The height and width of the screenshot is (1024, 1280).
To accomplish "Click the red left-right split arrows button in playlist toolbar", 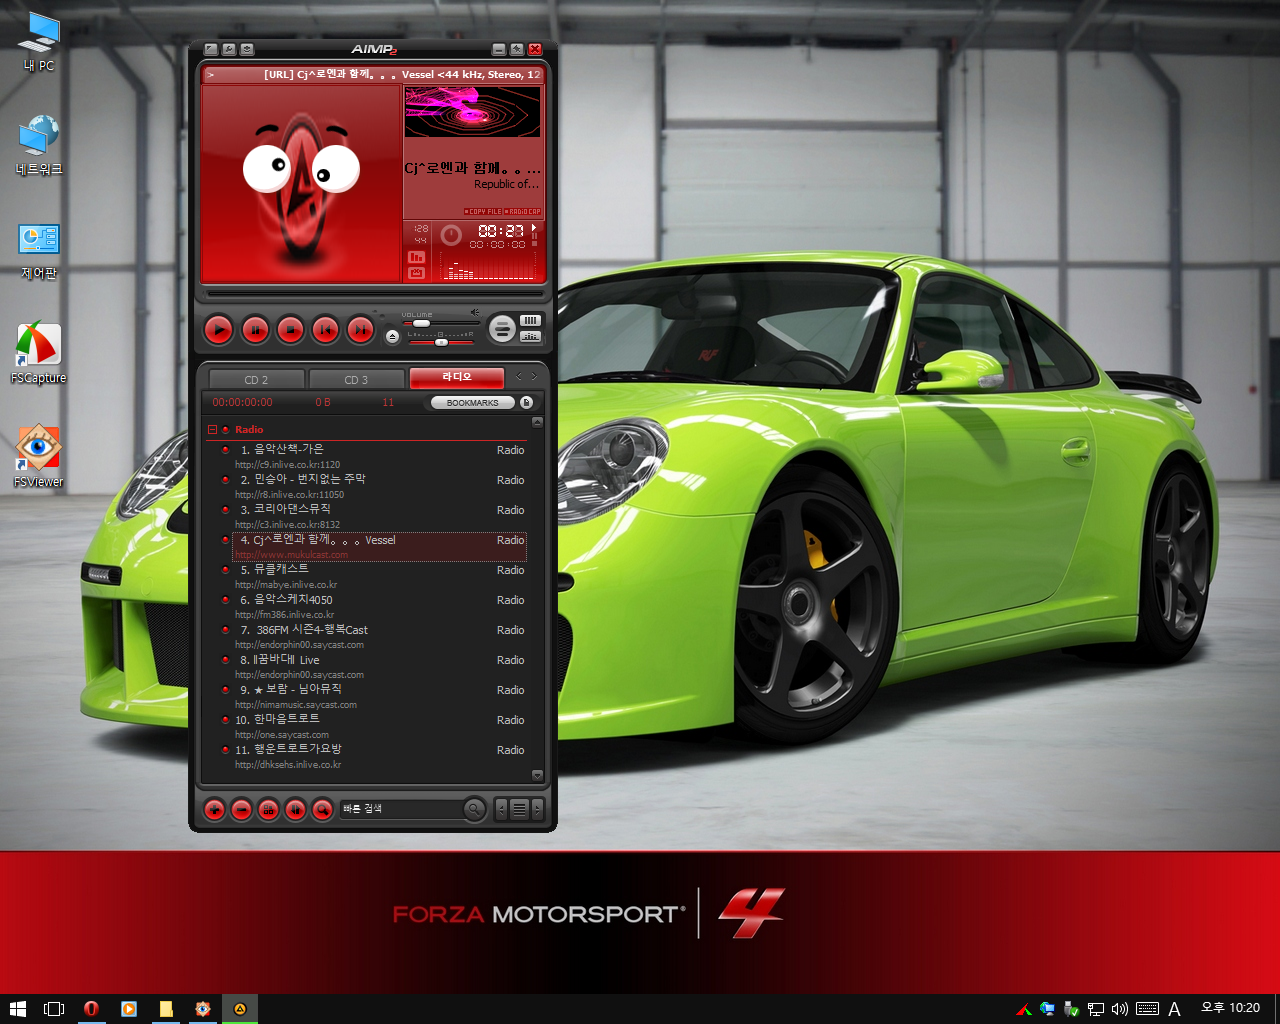I will [x=295, y=809].
